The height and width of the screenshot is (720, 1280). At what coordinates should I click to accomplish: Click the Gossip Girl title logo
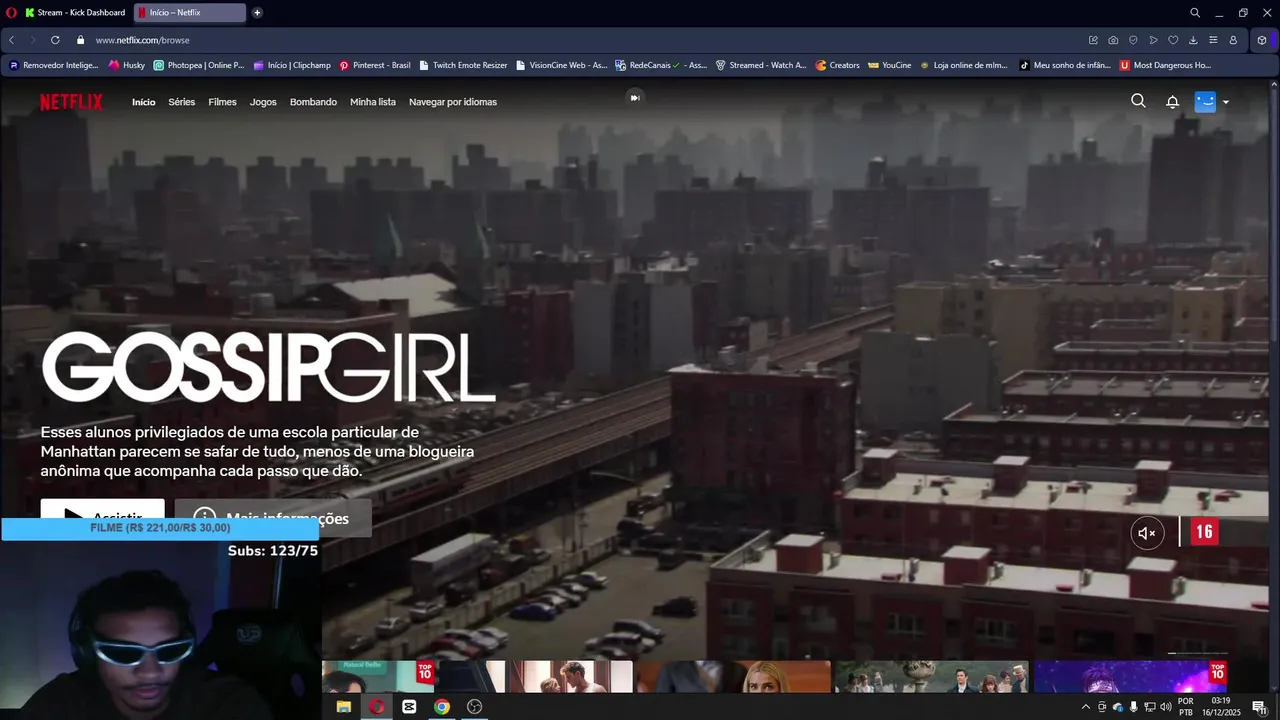tap(268, 367)
